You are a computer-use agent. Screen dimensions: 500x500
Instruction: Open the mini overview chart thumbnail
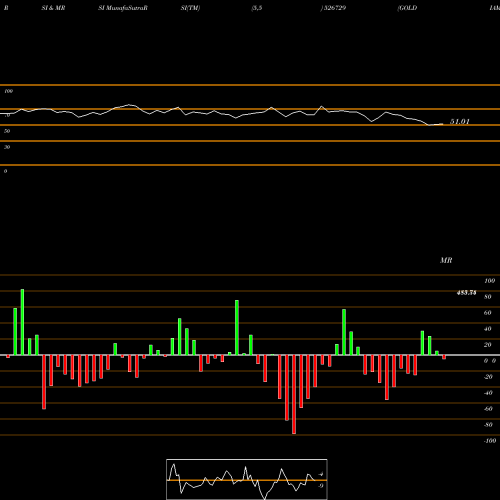[247, 479]
